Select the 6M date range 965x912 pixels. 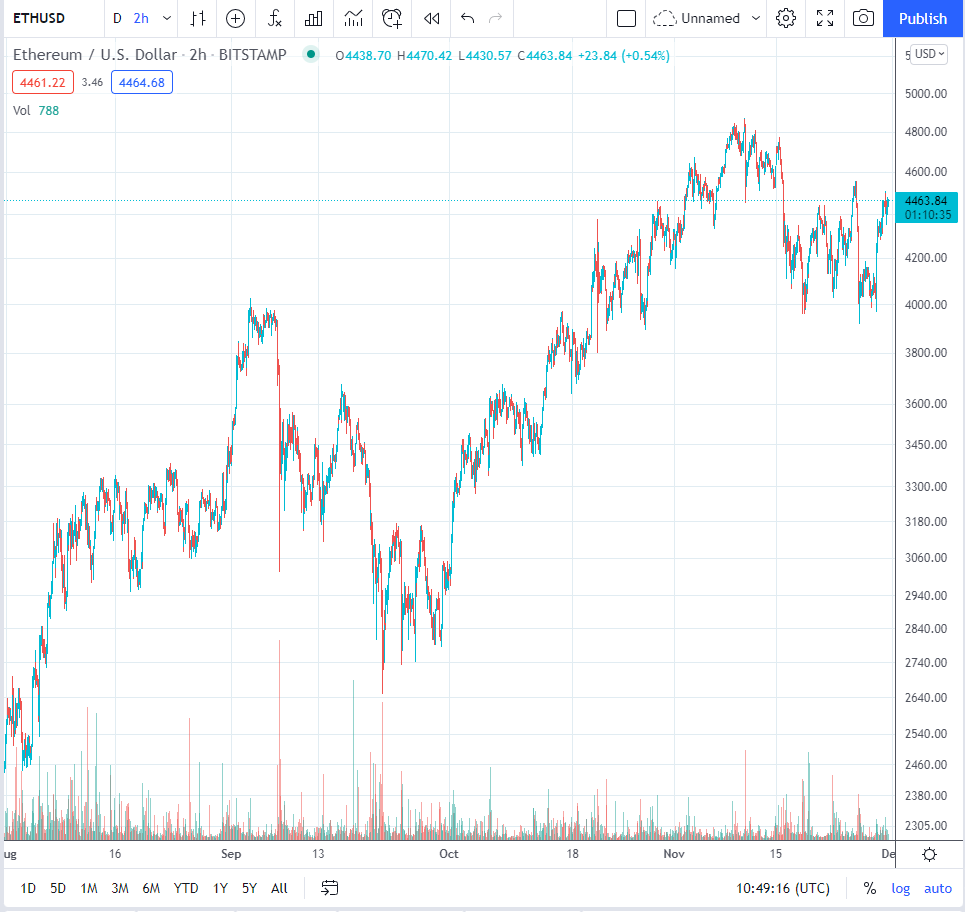tap(151, 888)
